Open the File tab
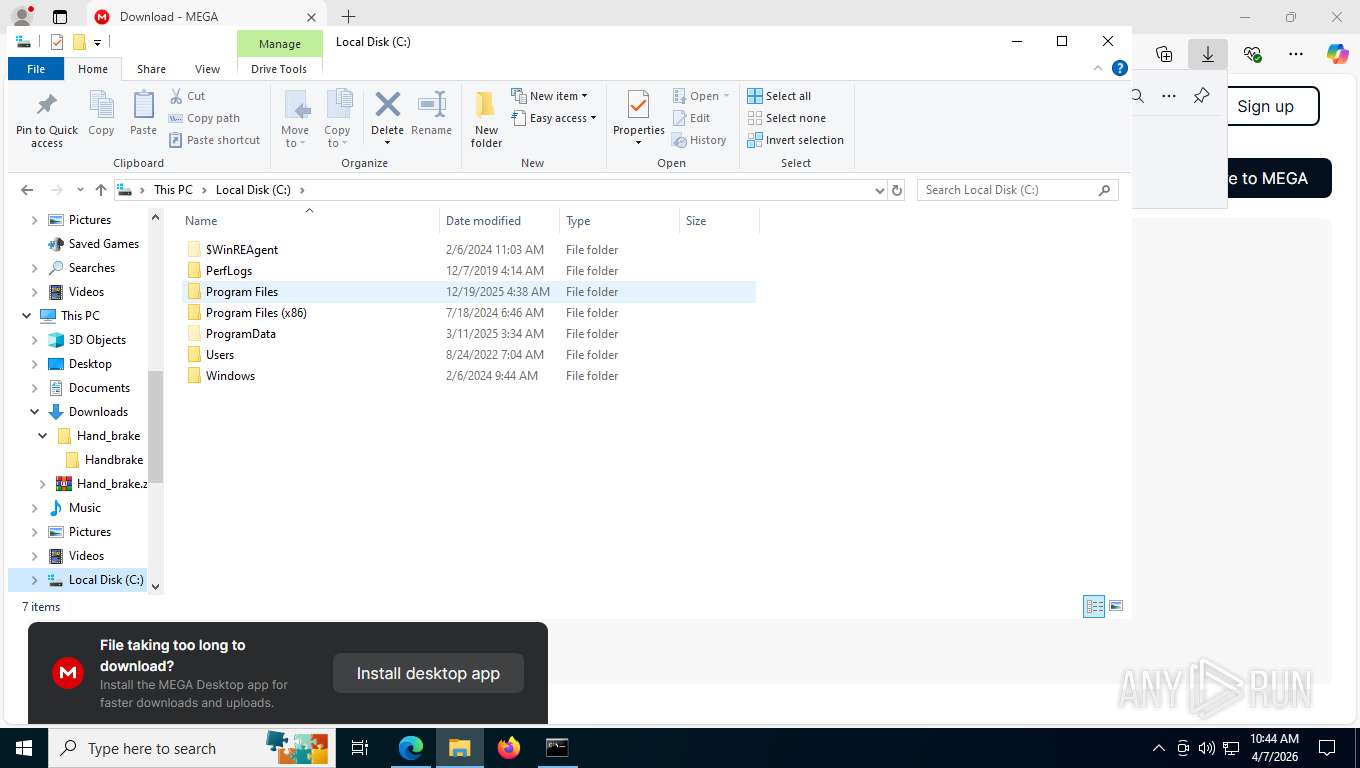Image resolution: width=1360 pixels, height=768 pixels. [x=36, y=69]
